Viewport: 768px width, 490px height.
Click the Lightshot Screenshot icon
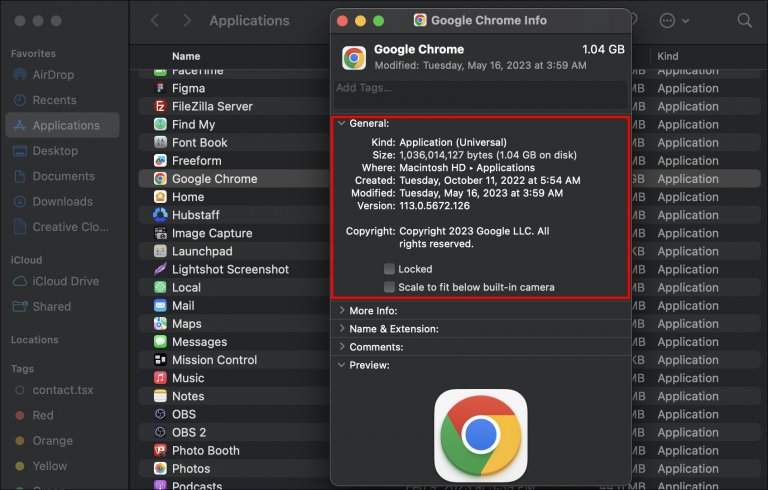(x=160, y=270)
